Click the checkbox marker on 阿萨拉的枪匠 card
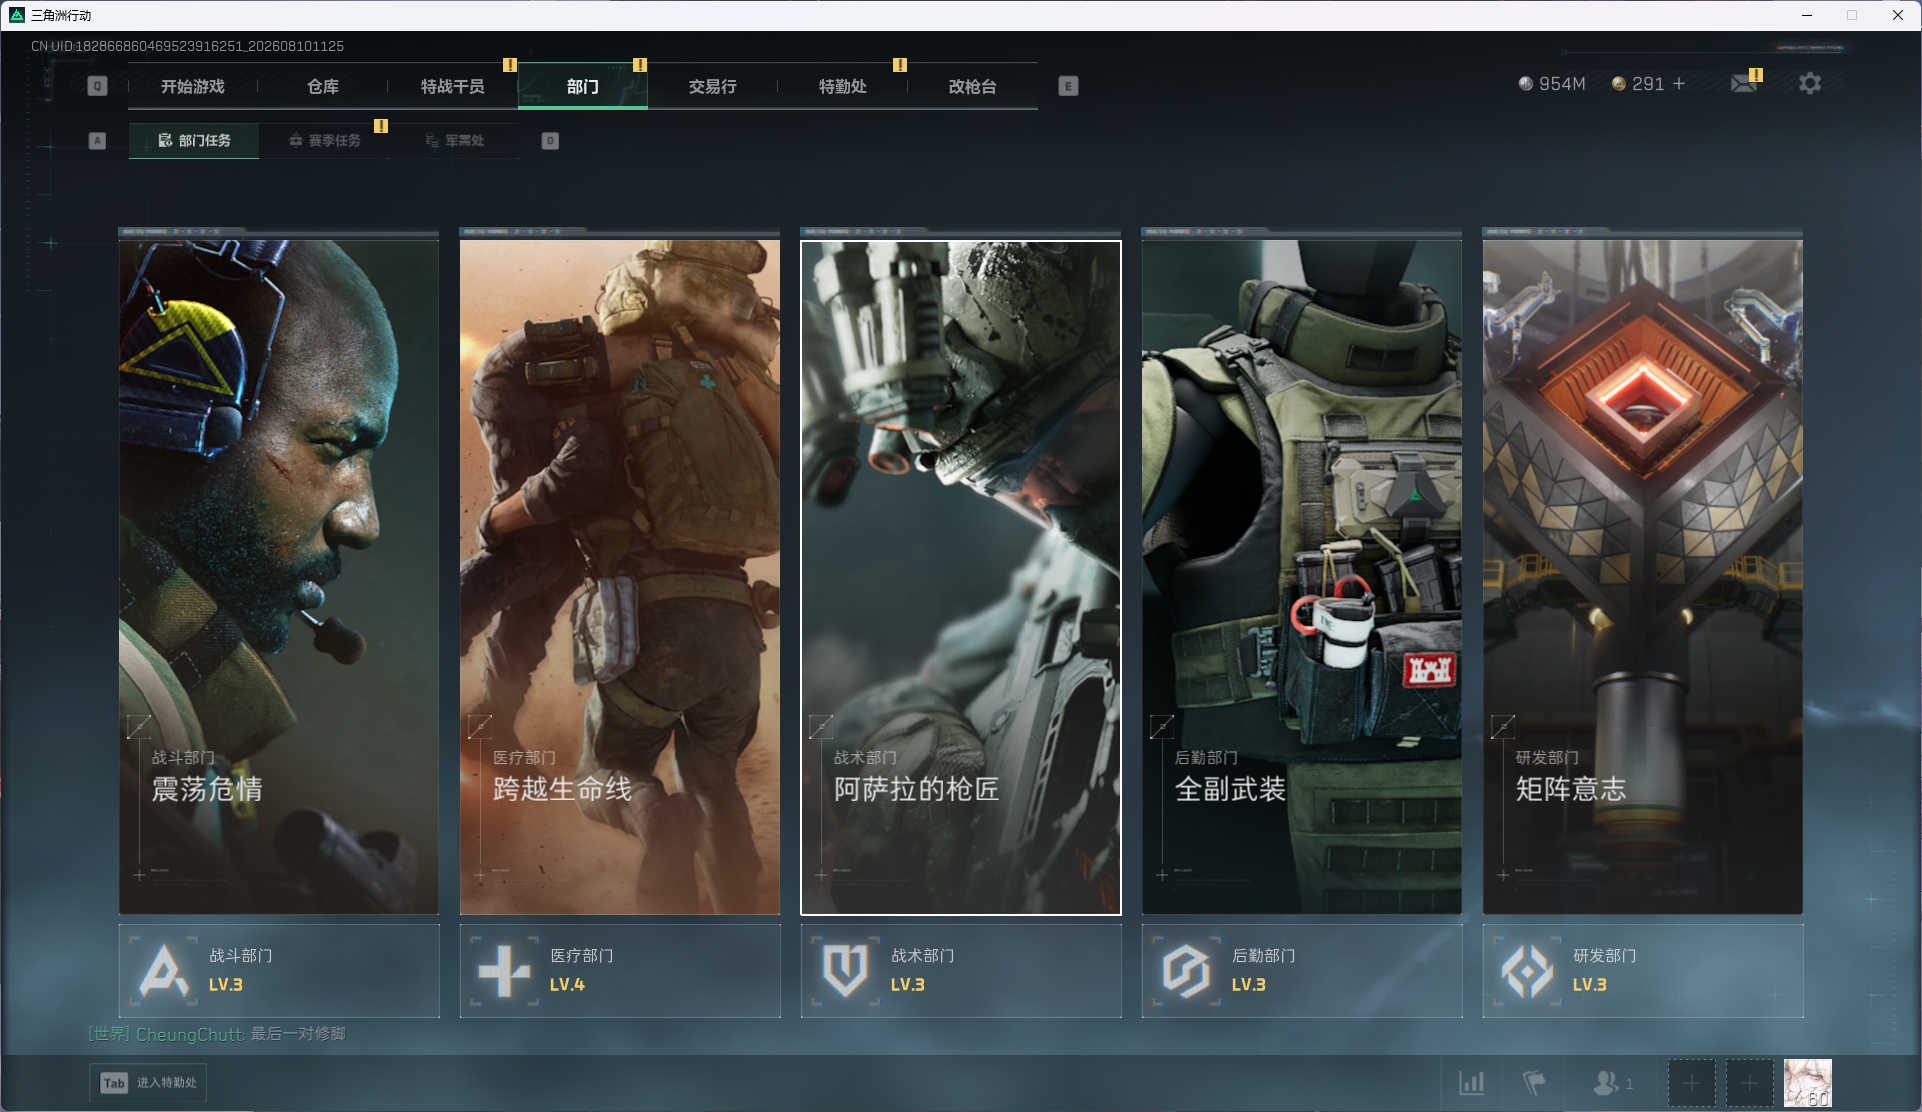 (821, 727)
